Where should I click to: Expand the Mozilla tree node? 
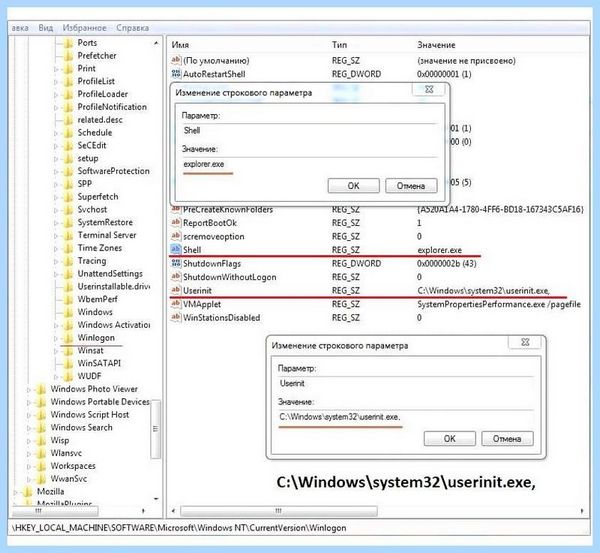click(15, 493)
